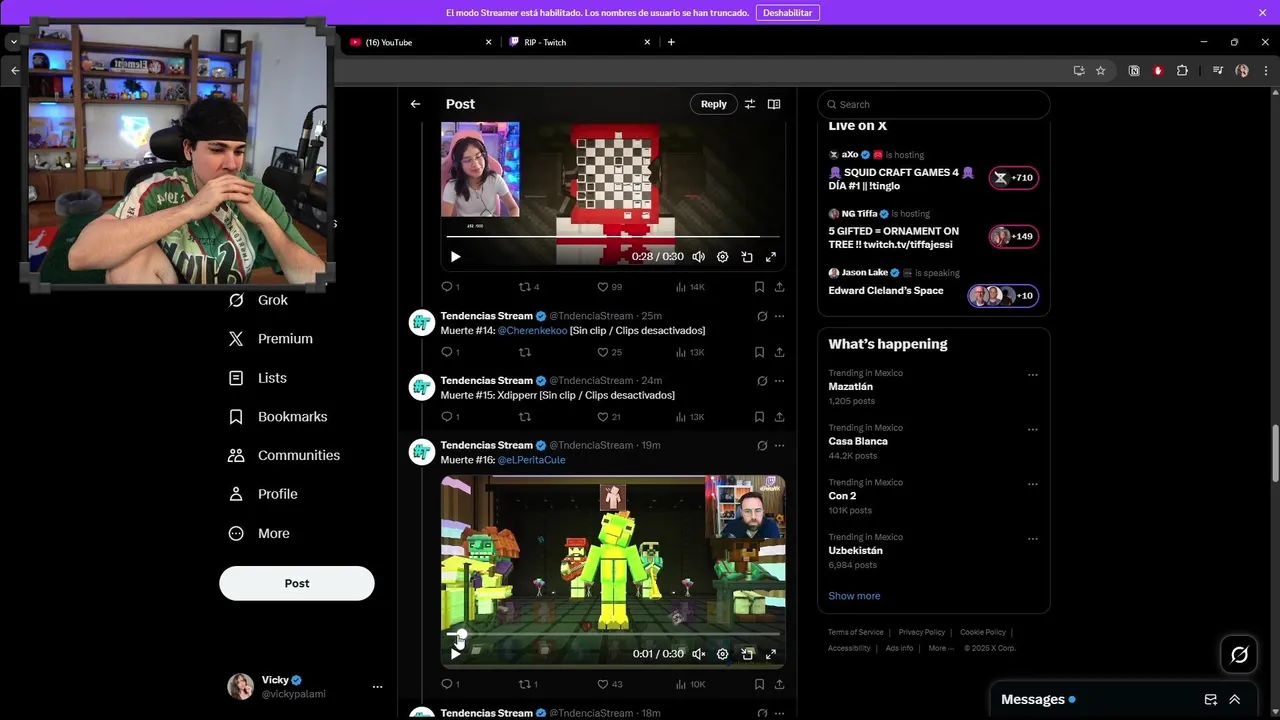The width and height of the screenshot is (1280, 720).
Task: Go back with the Post arrow
Action: tap(415, 104)
